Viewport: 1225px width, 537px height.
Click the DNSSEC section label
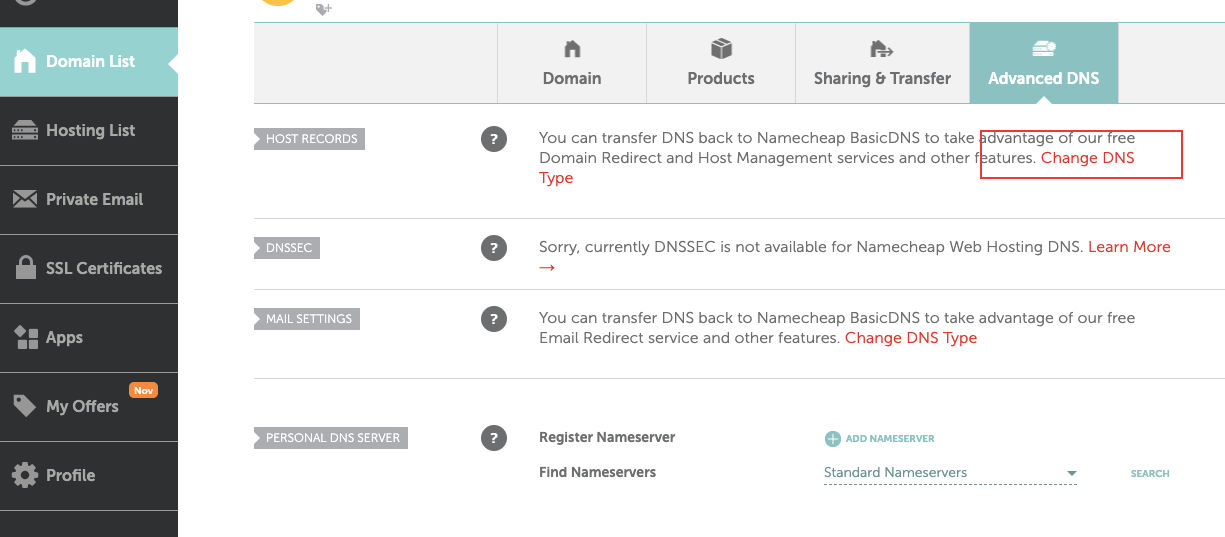pyautogui.click(x=288, y=247)
